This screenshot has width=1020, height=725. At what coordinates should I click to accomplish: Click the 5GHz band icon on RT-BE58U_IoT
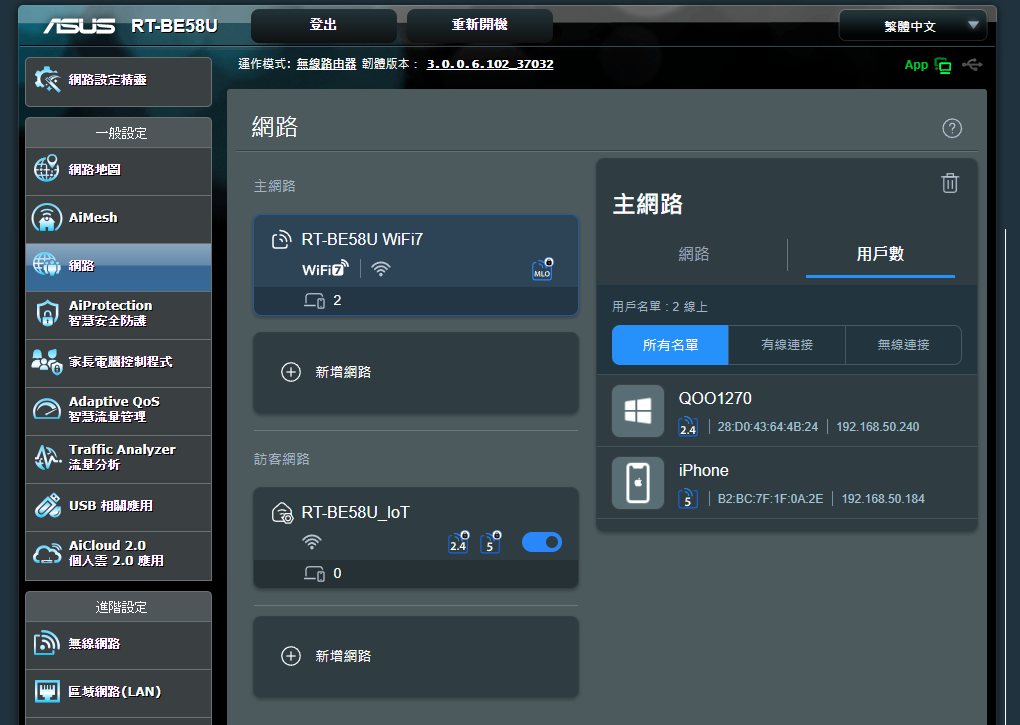tap(490, 542)
